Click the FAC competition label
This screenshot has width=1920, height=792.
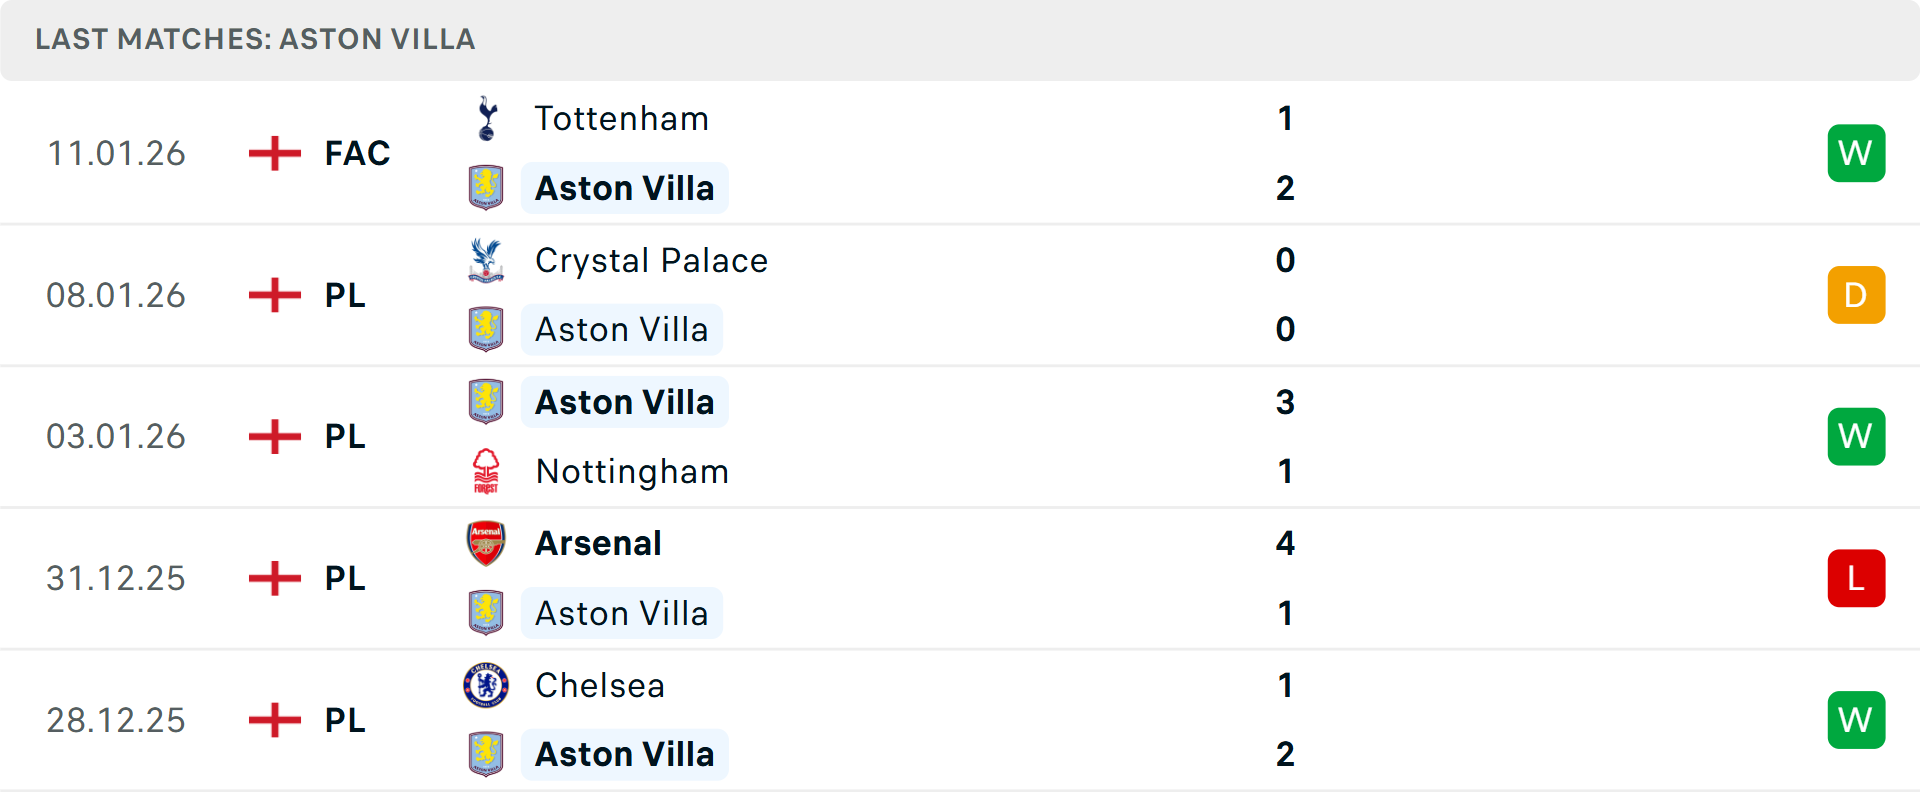357,153
